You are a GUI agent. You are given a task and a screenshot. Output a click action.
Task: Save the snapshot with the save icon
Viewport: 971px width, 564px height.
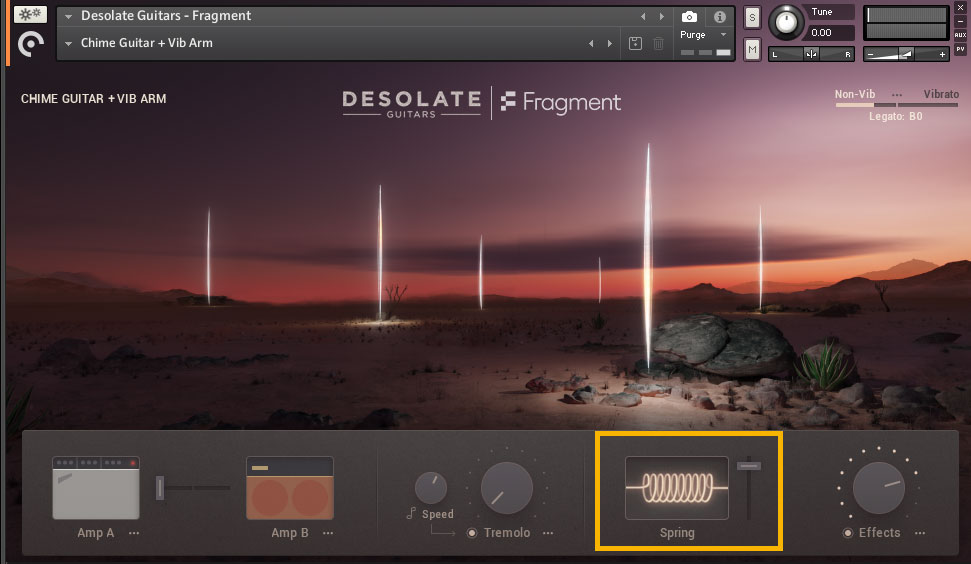tap(635, 43)
